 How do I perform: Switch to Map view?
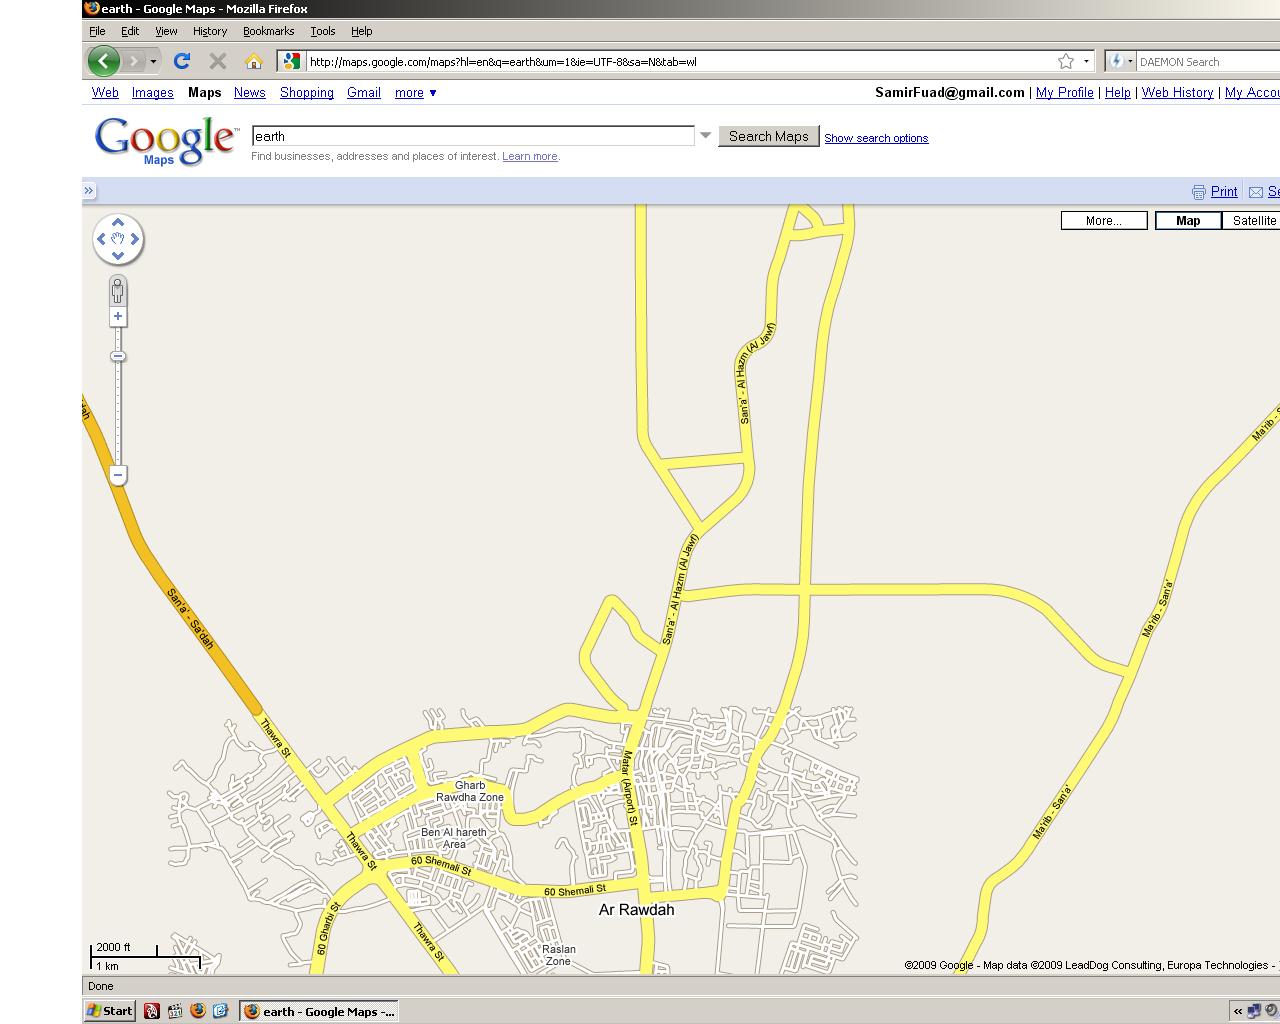(x=1188, y=221)
